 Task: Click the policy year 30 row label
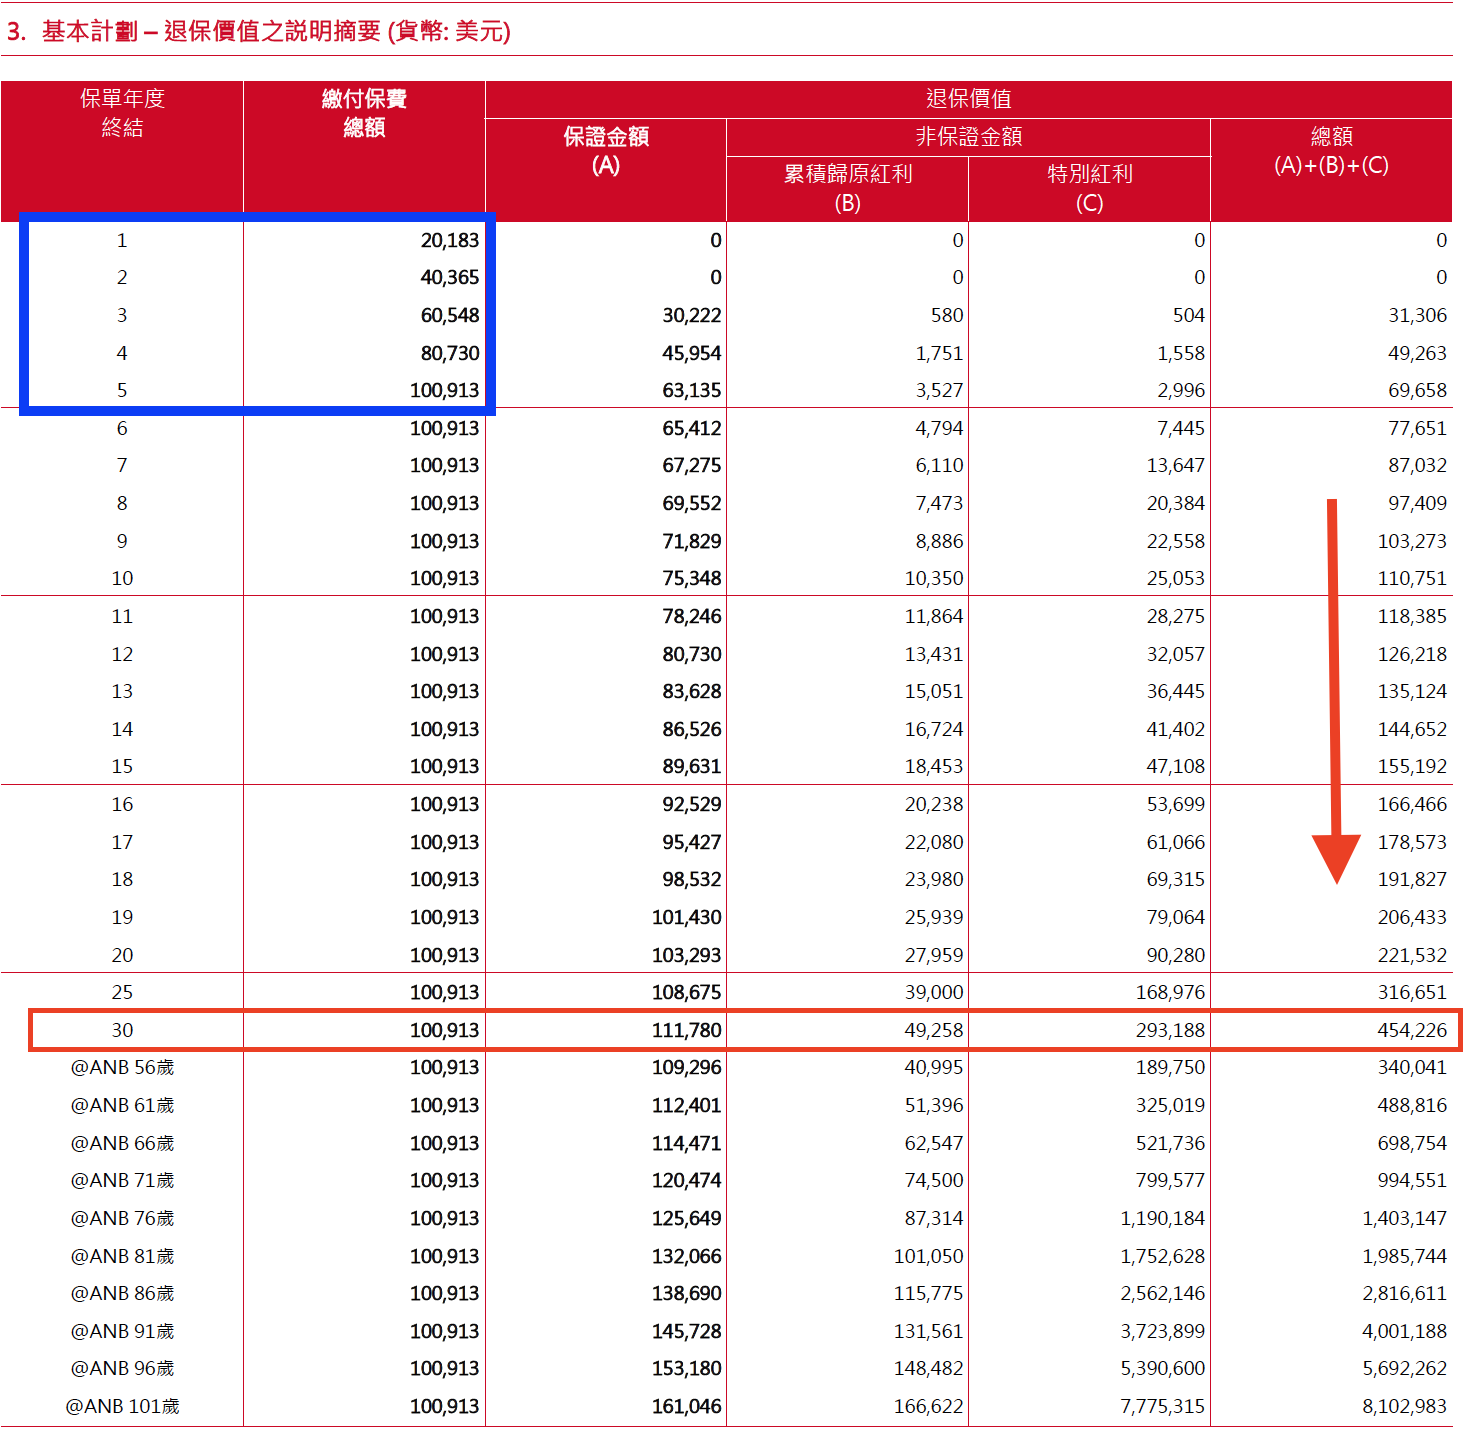pyautogui.click(x=122, y=1031)
